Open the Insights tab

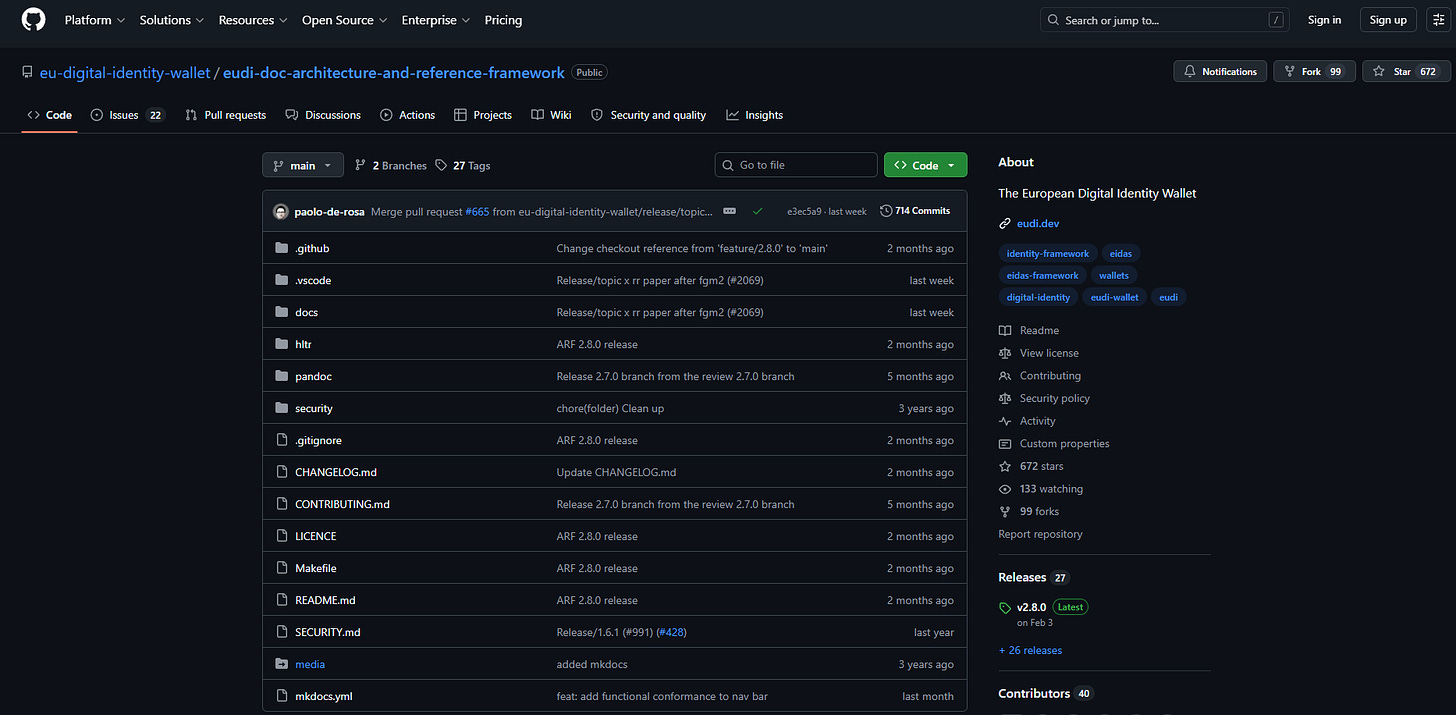(754, 115)
